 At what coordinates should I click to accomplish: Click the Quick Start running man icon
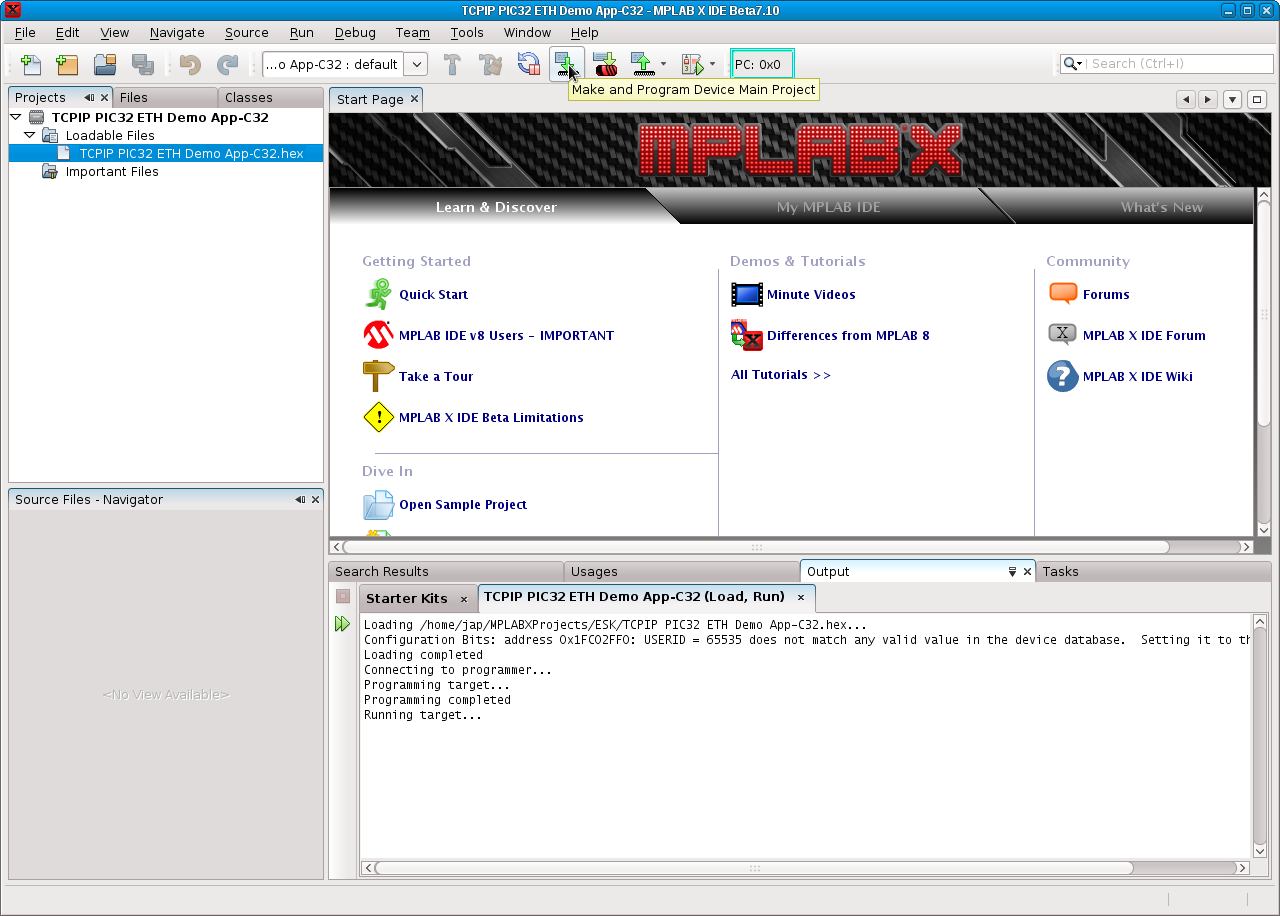click(378, 294)
